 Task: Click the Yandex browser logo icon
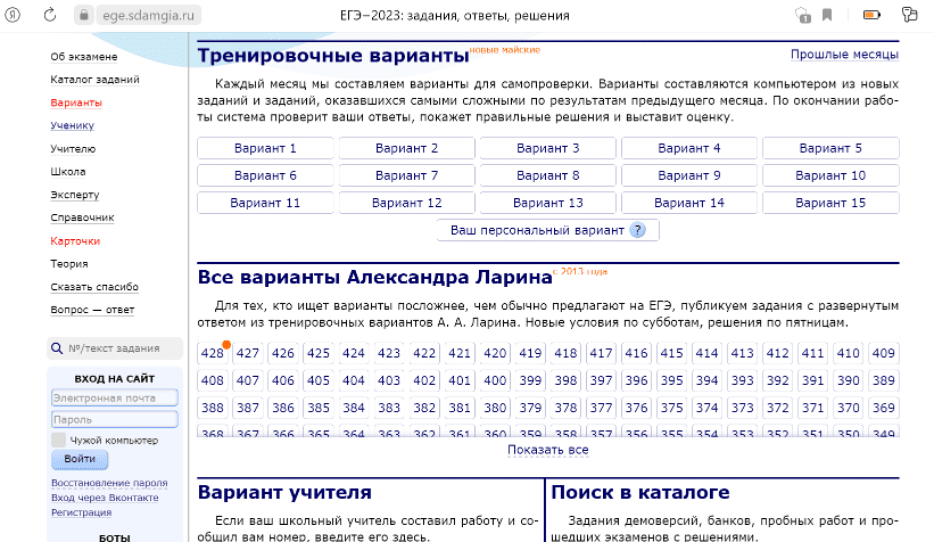point(13,15)
